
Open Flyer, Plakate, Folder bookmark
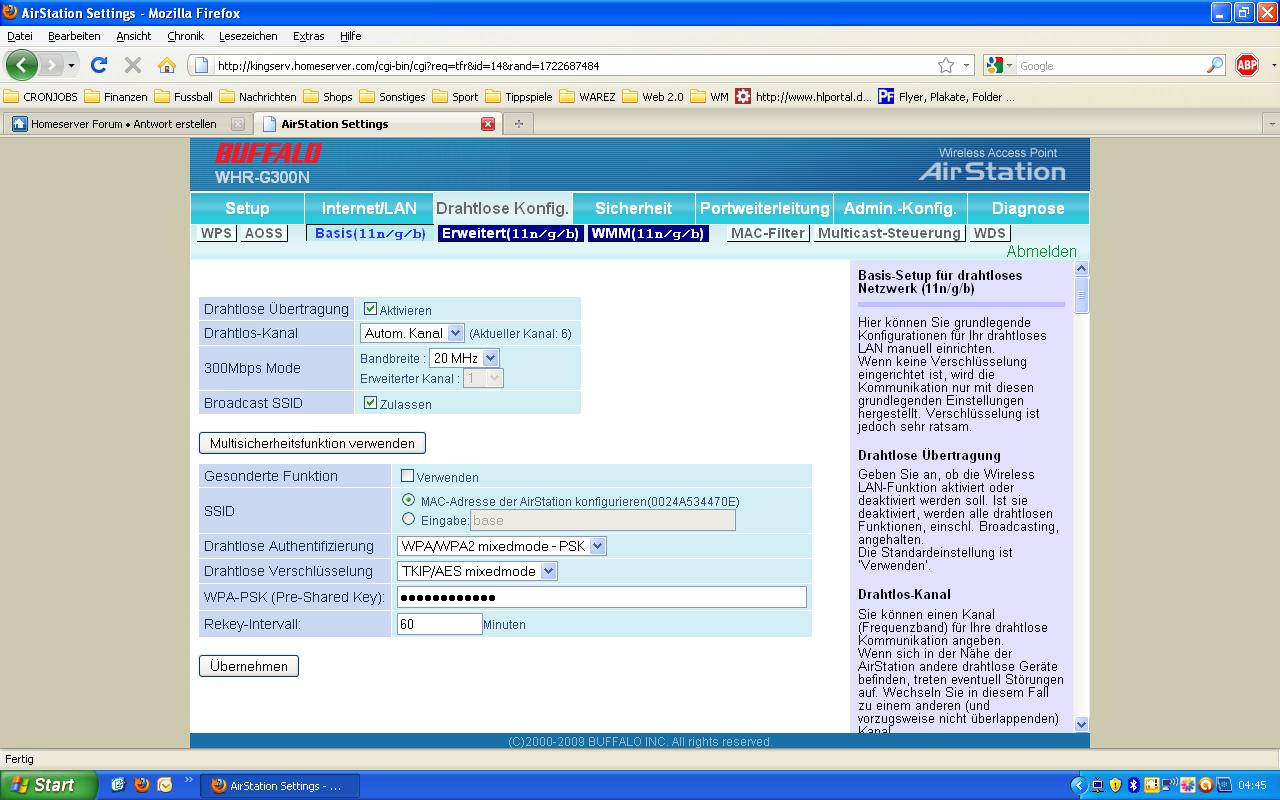coord(946,97)
